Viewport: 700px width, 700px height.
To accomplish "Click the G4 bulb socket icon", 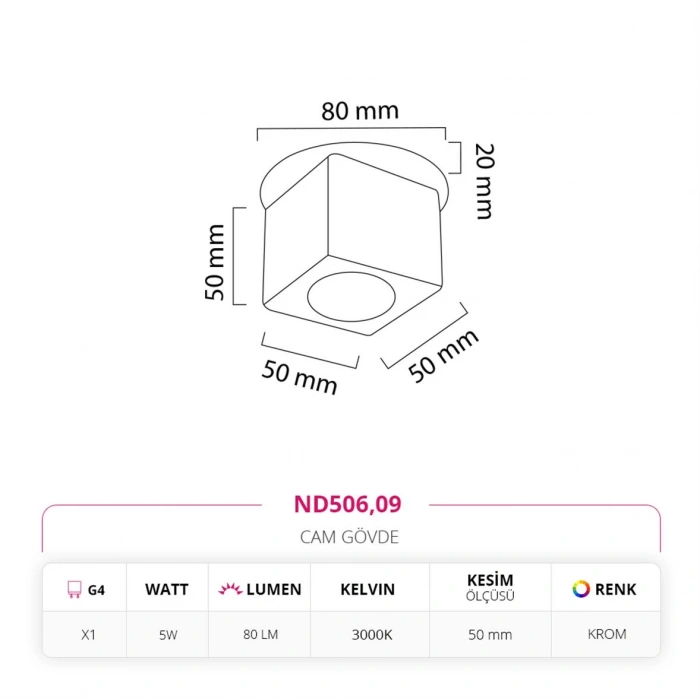I will [x=73, y=590].
